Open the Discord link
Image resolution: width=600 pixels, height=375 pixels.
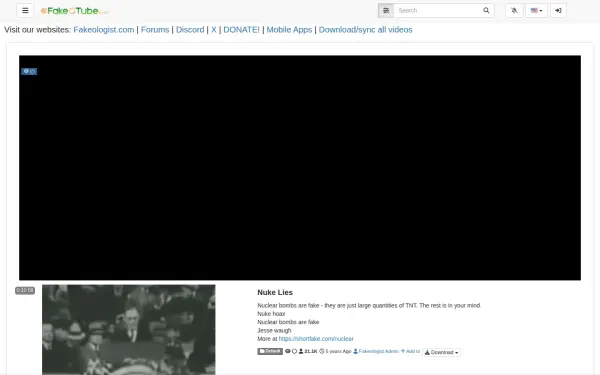(x=190, y=30)
